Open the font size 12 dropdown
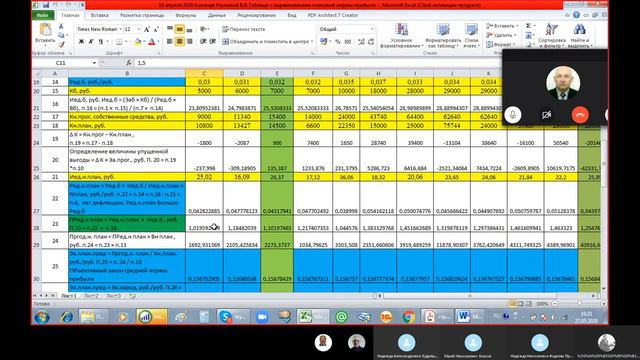Viewport: 640px width, 360px height. [x=139, y=29]
